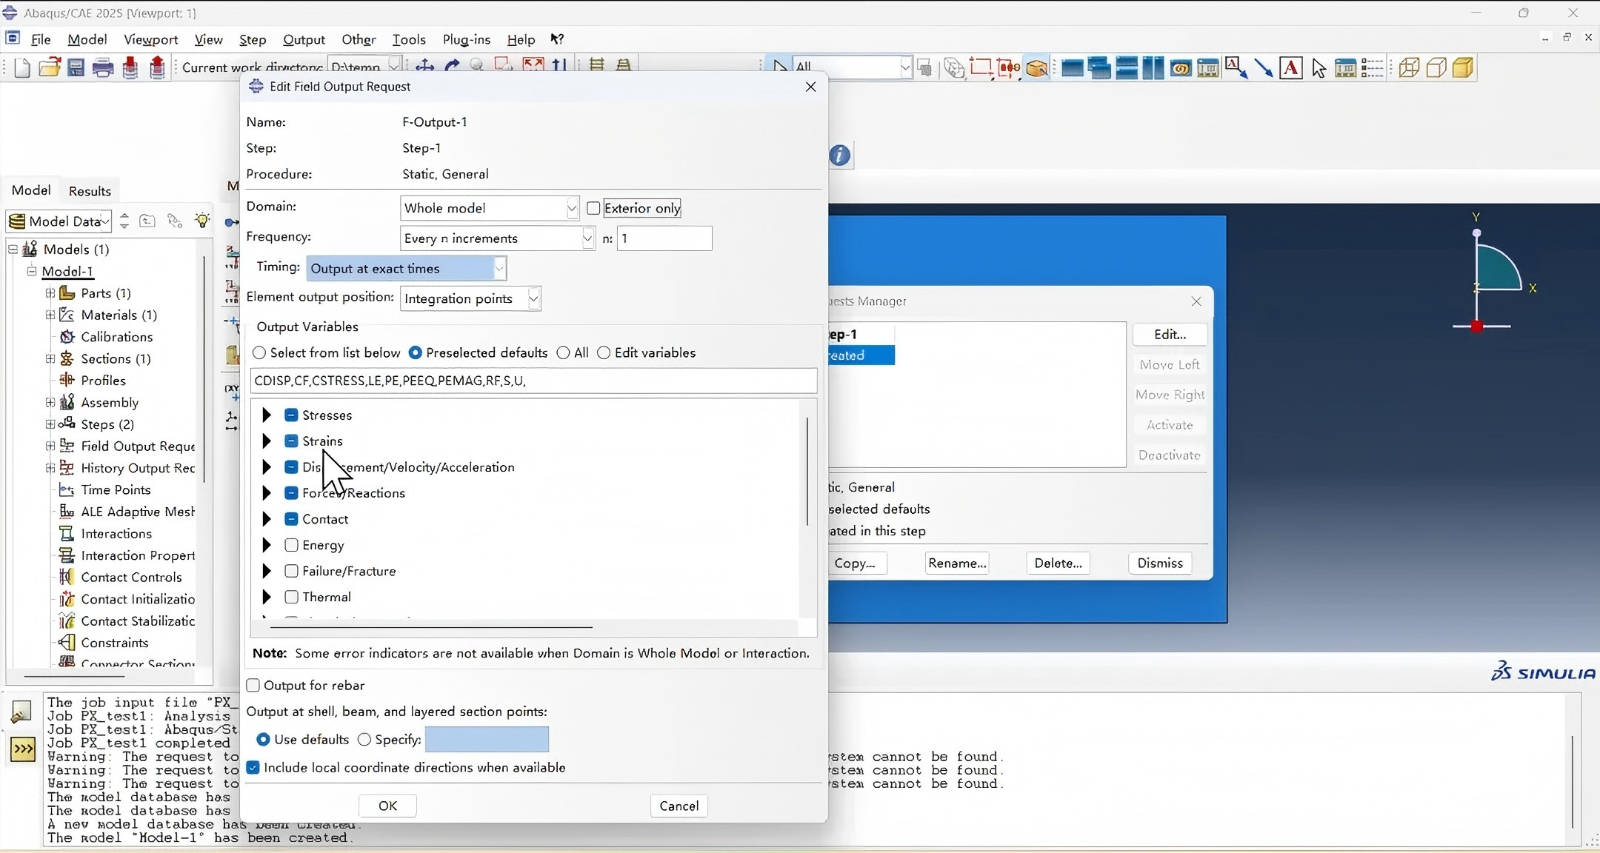Select the text annotation 'A' tool
Screen dimensions: 1600x853
[x=1291, y=68]
